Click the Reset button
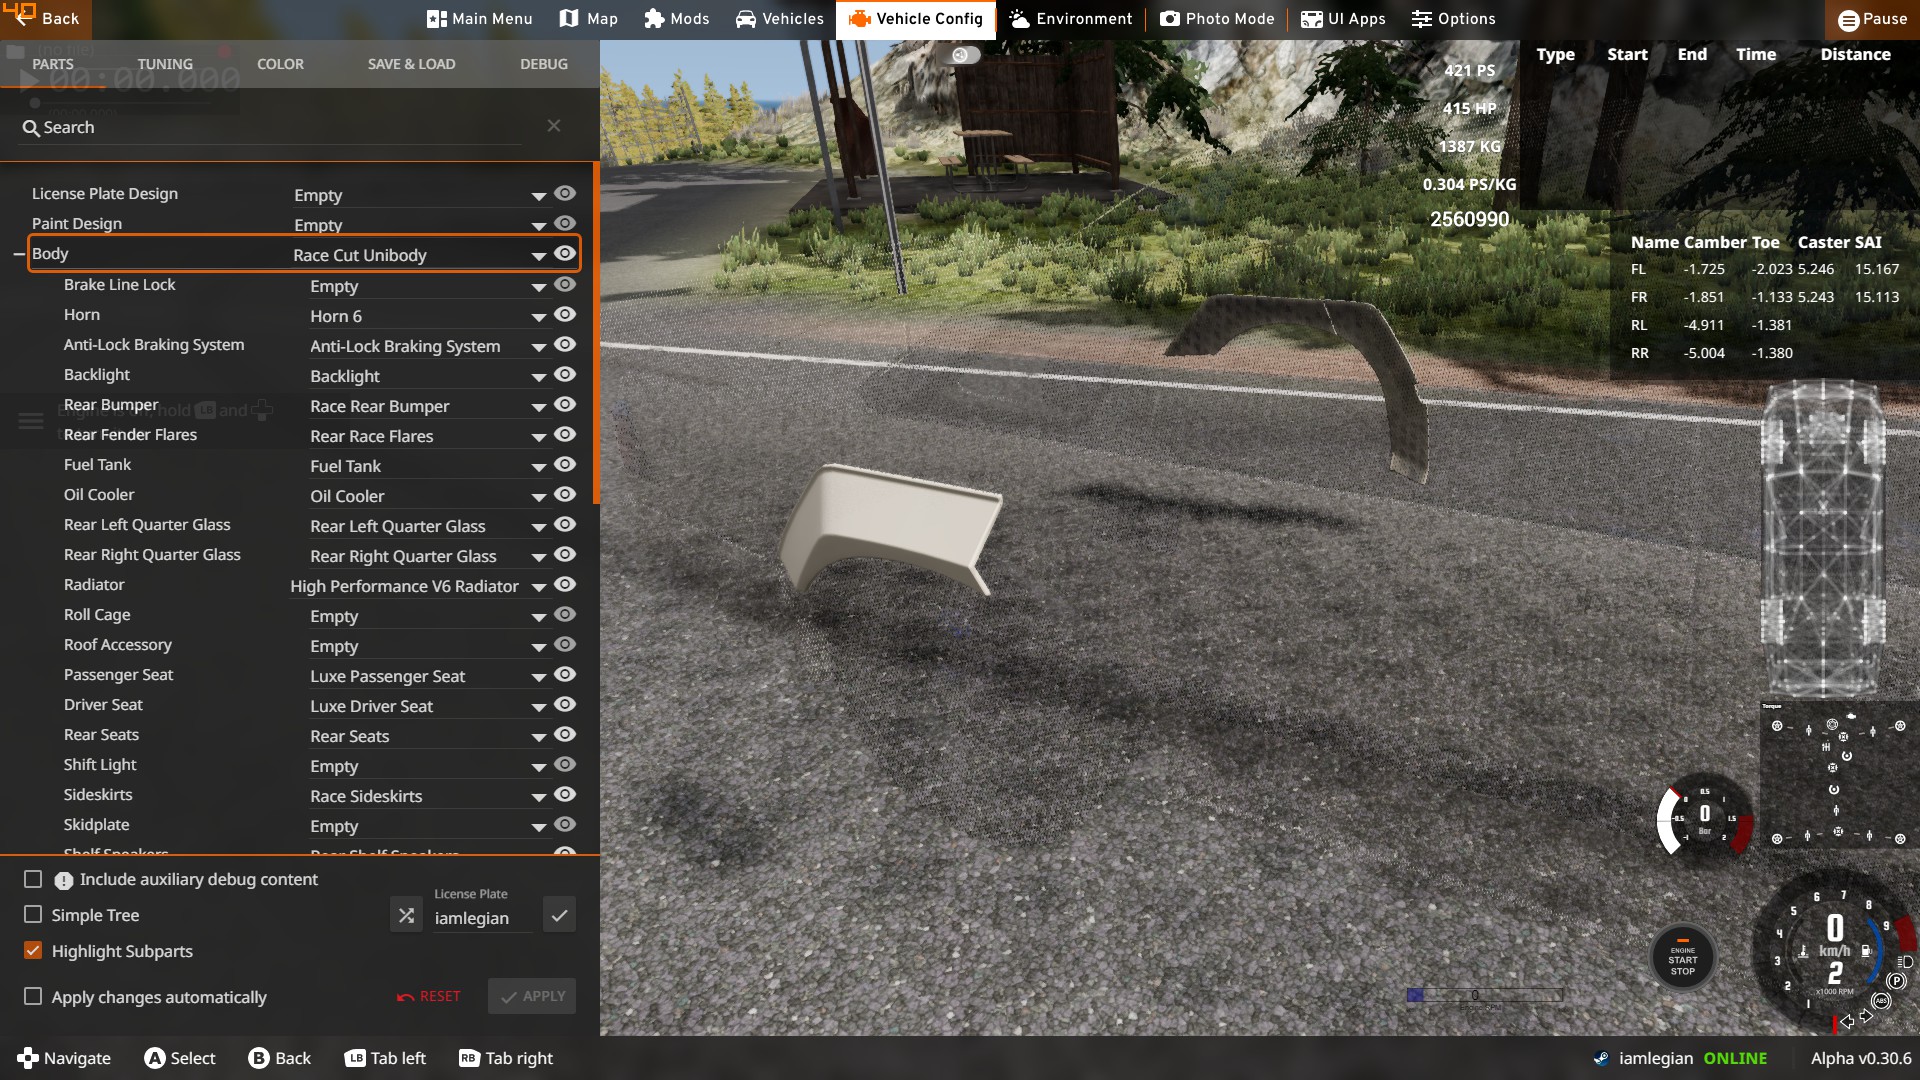This screenshot has width=1920, height=1080. pos(429,996)
